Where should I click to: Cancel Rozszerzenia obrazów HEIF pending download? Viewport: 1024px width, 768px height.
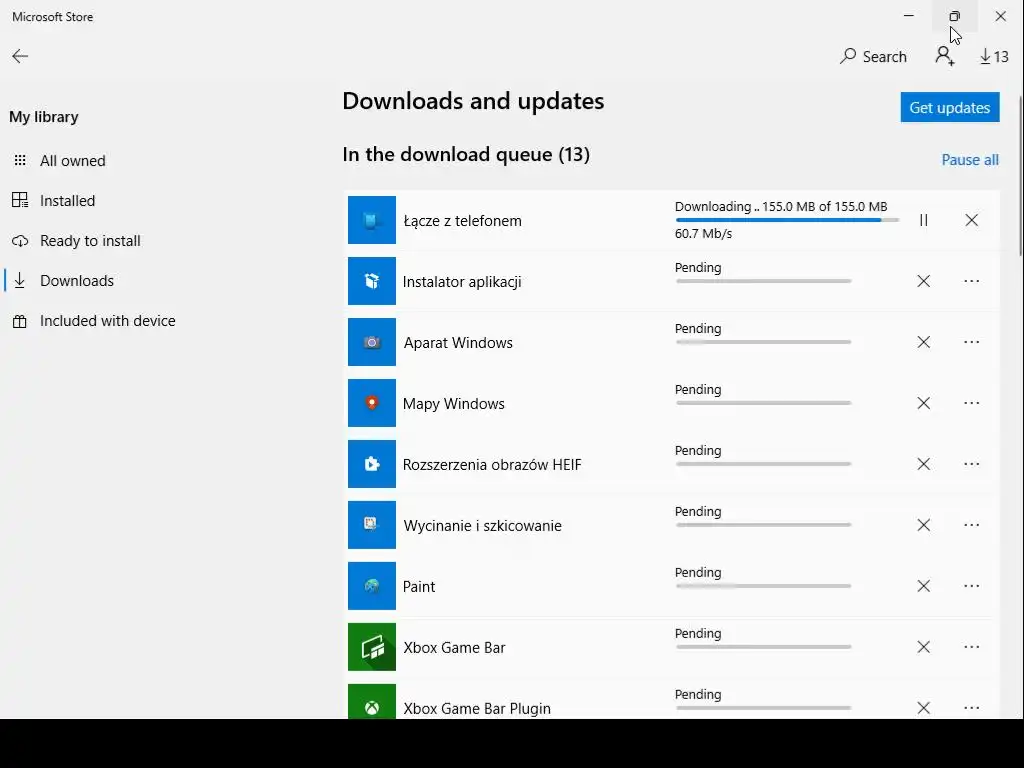(923, 464)
